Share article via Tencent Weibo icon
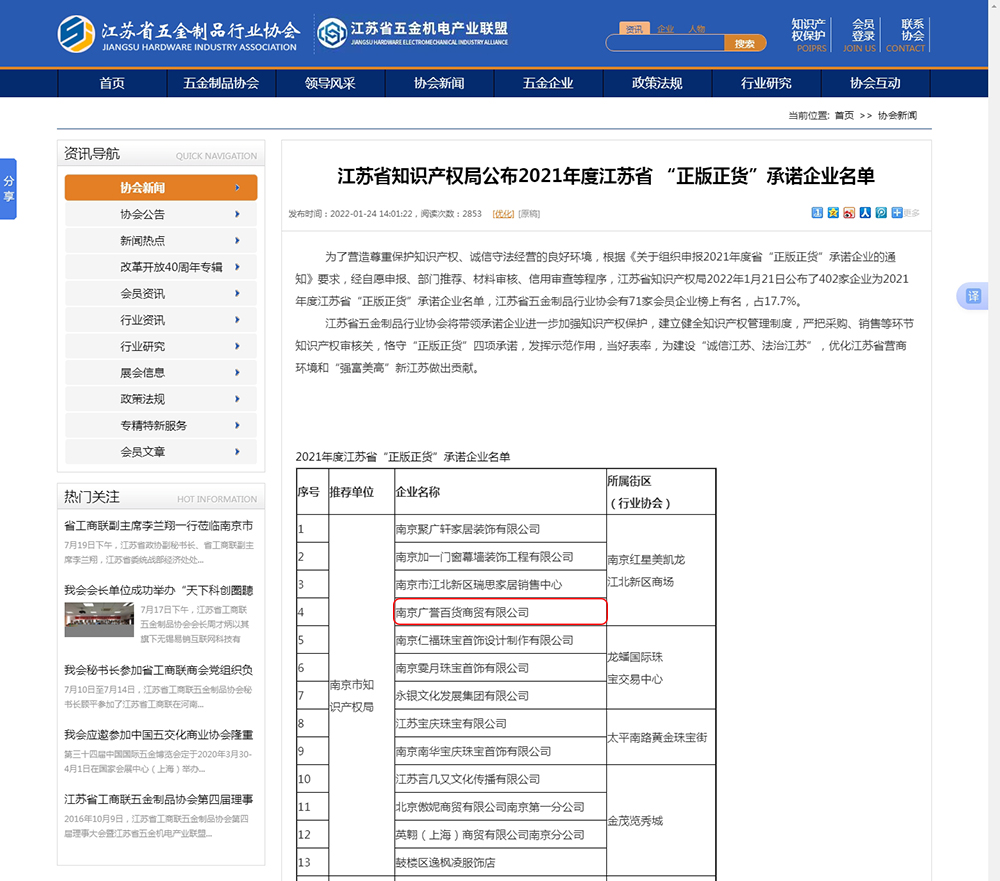This screenshot has height=881, width=1000. [881, 213]
